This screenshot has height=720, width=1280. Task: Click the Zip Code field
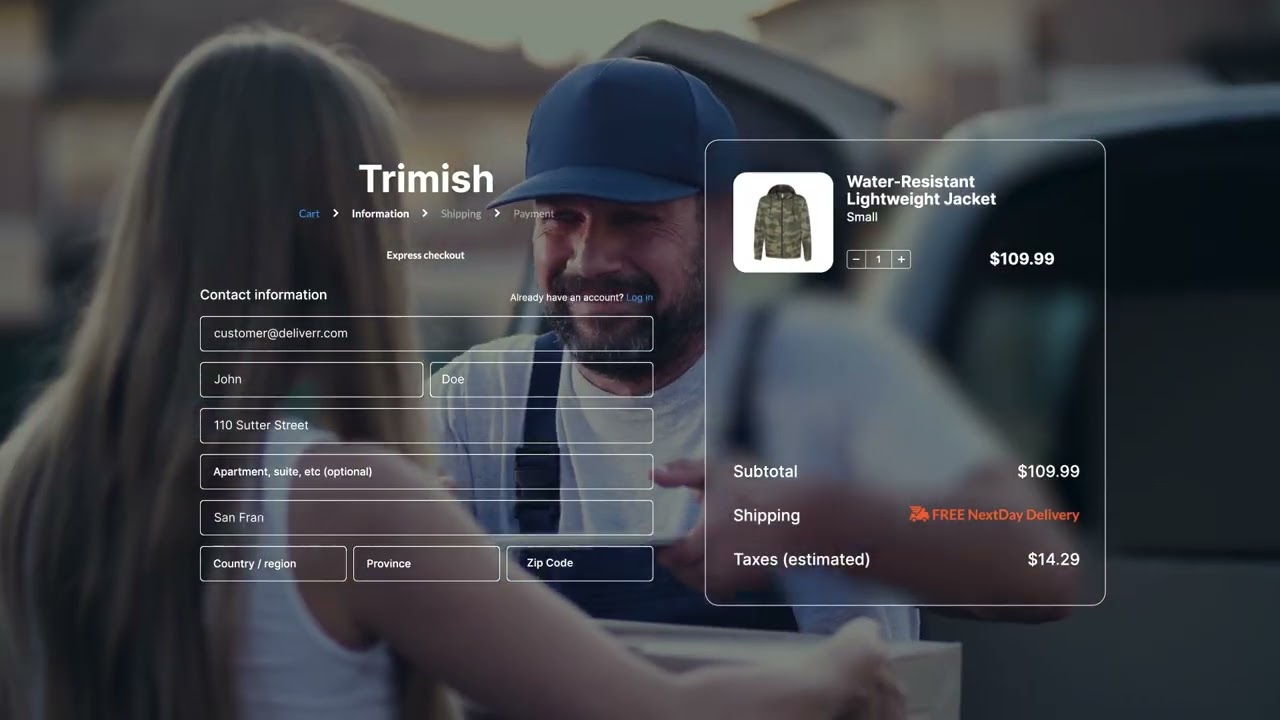pyautogui.click(x=580, y=563)
